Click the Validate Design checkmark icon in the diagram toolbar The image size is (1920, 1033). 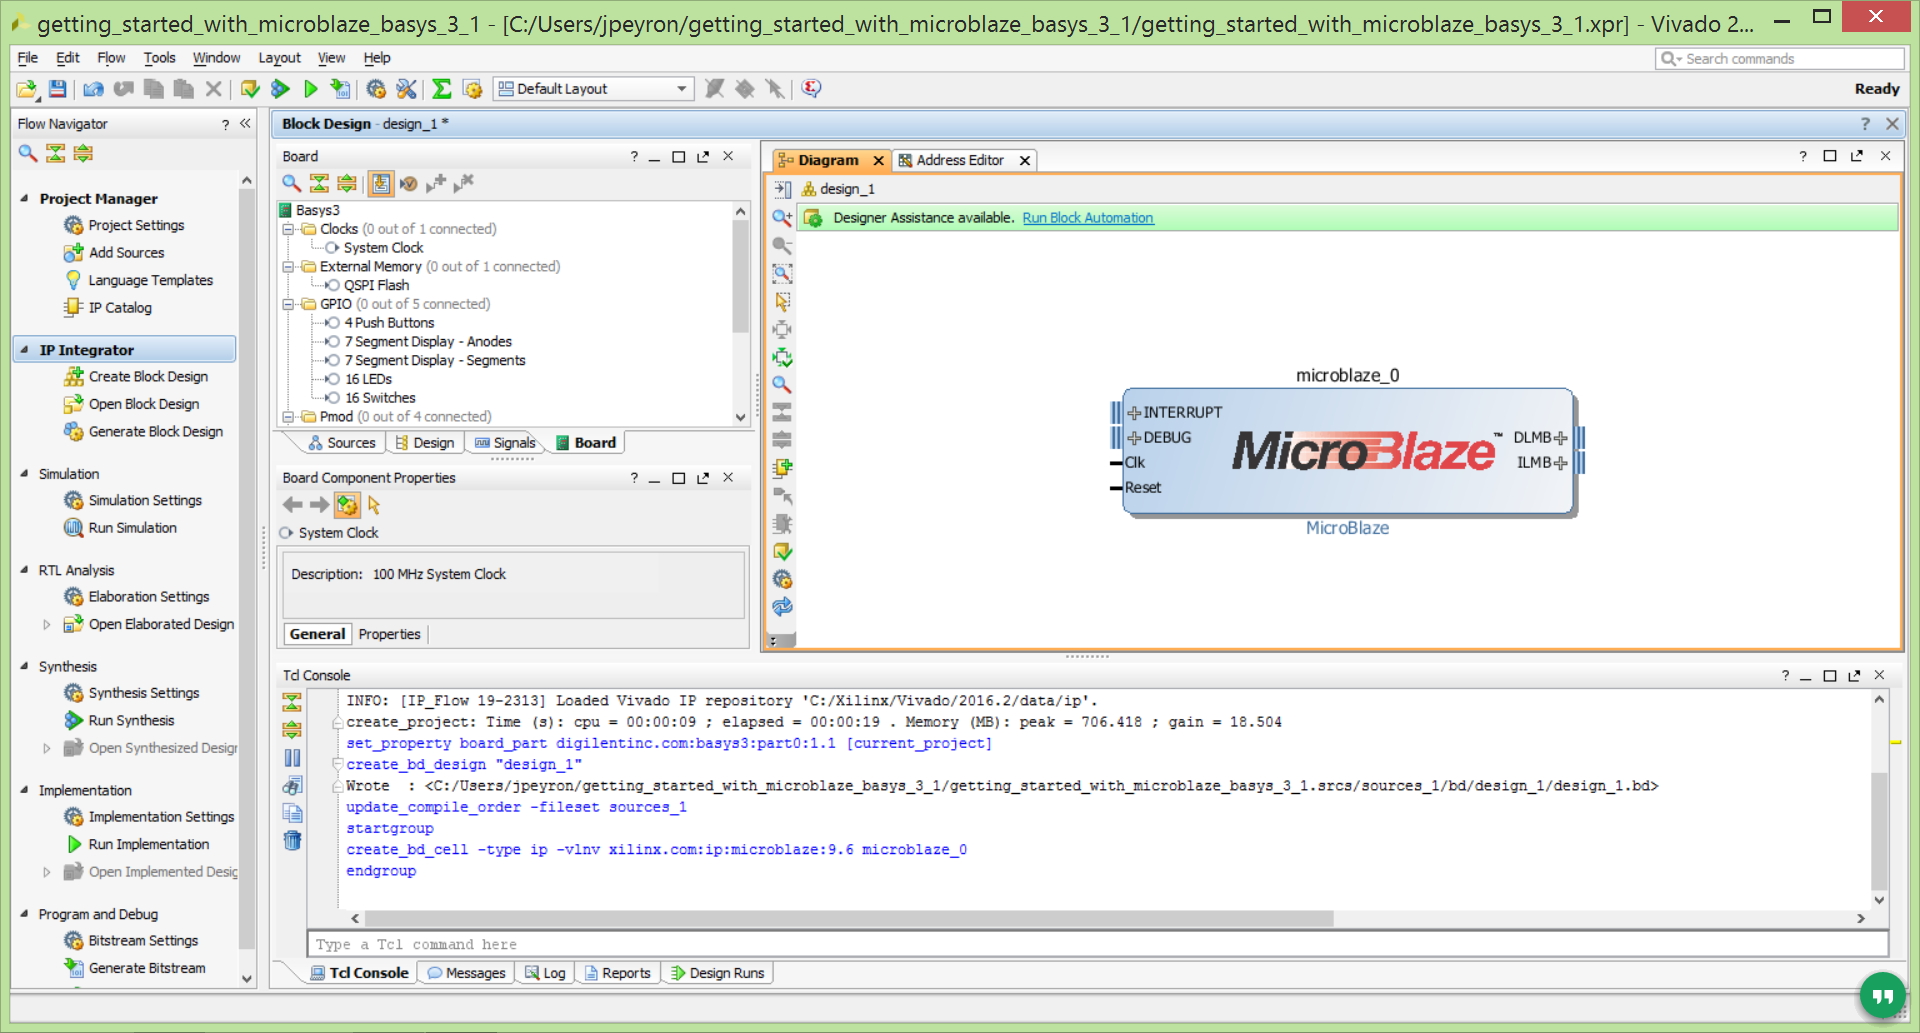pos(782,552)
